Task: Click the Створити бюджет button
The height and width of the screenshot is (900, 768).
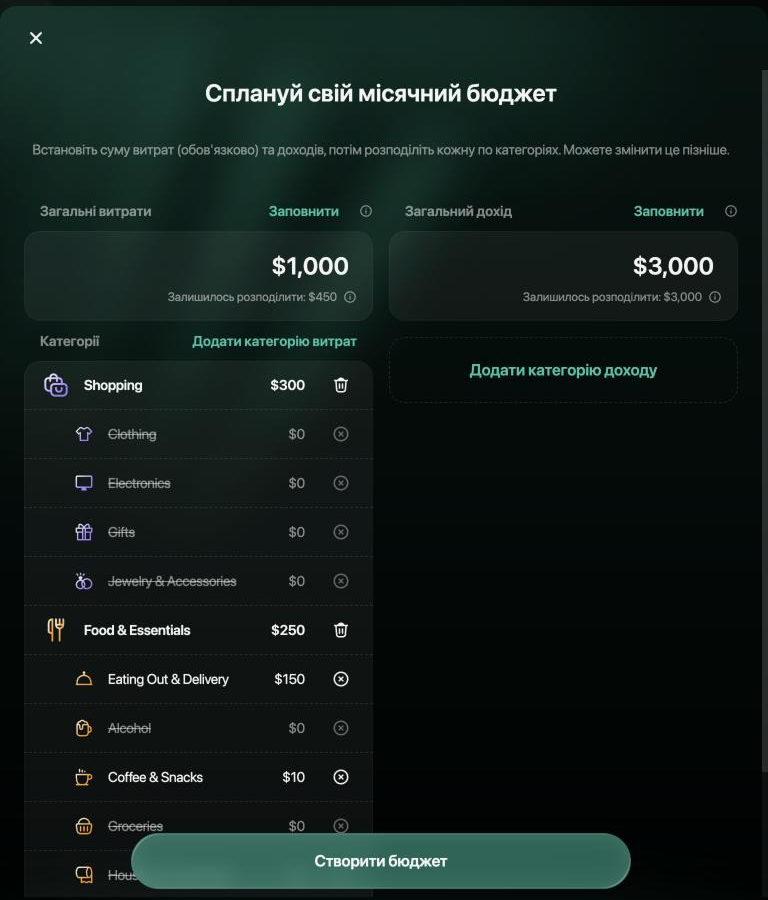Action: click(381, 861)
